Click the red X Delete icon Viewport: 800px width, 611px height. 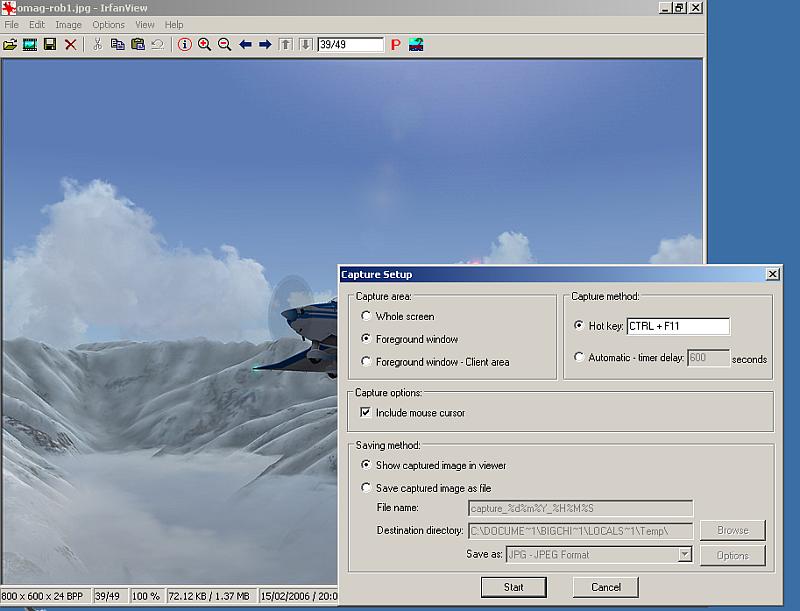(x=70, y=45)
